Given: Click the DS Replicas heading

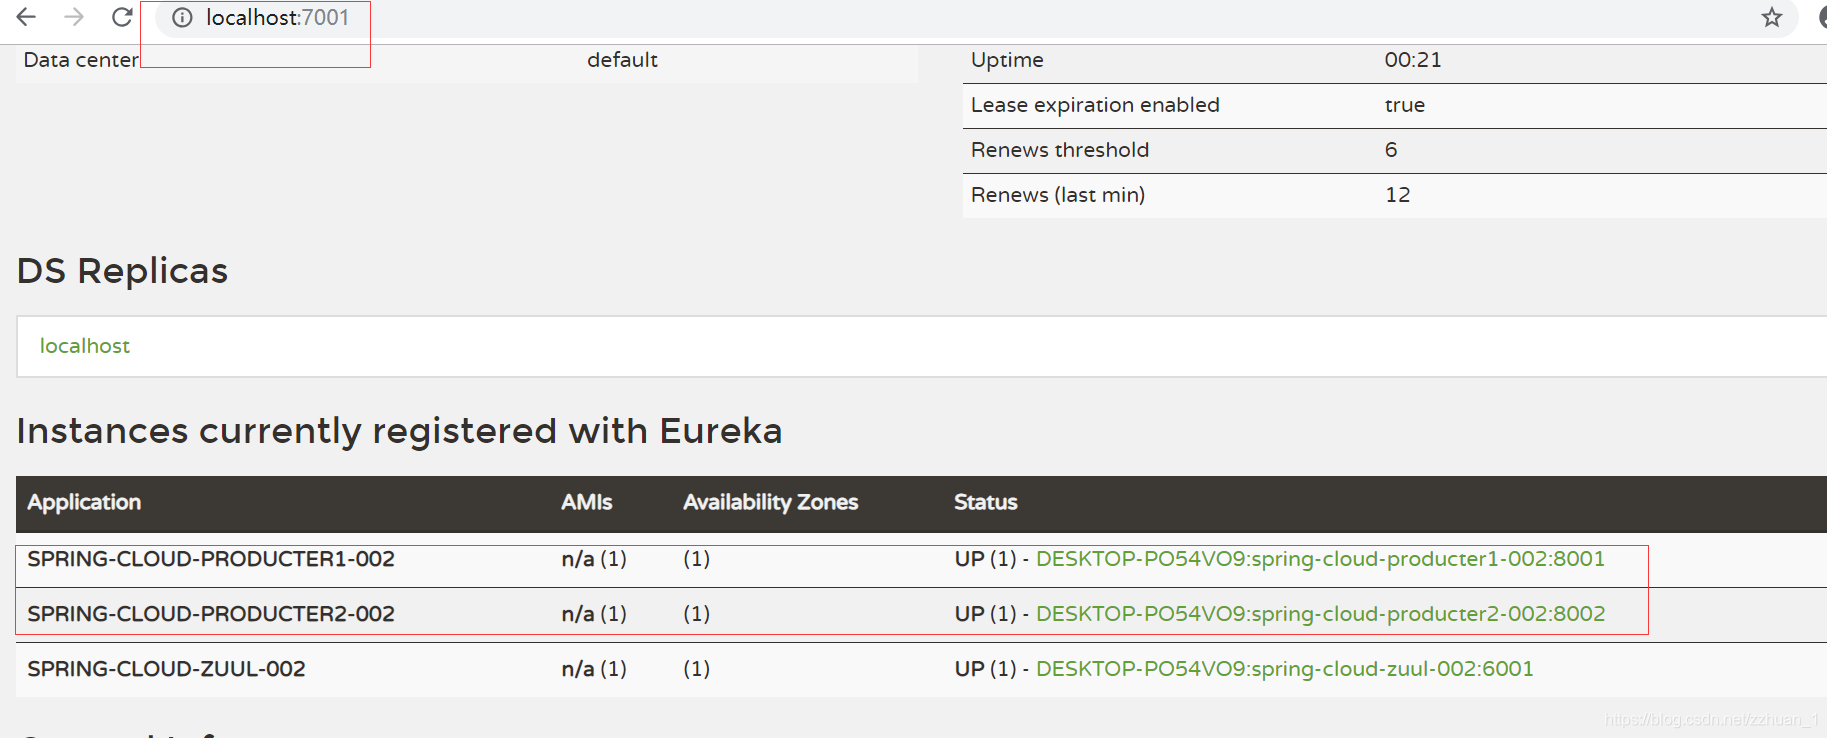Looking at the screenshot, I should pyautogui.click(x=123, y=271).
